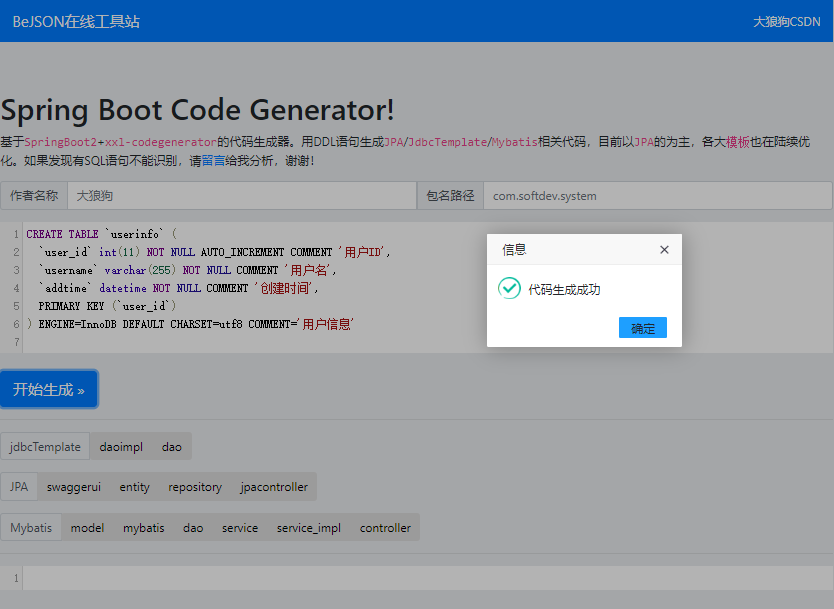Select the controller template tab
This screenshot has width=834, height=609.
385,527
